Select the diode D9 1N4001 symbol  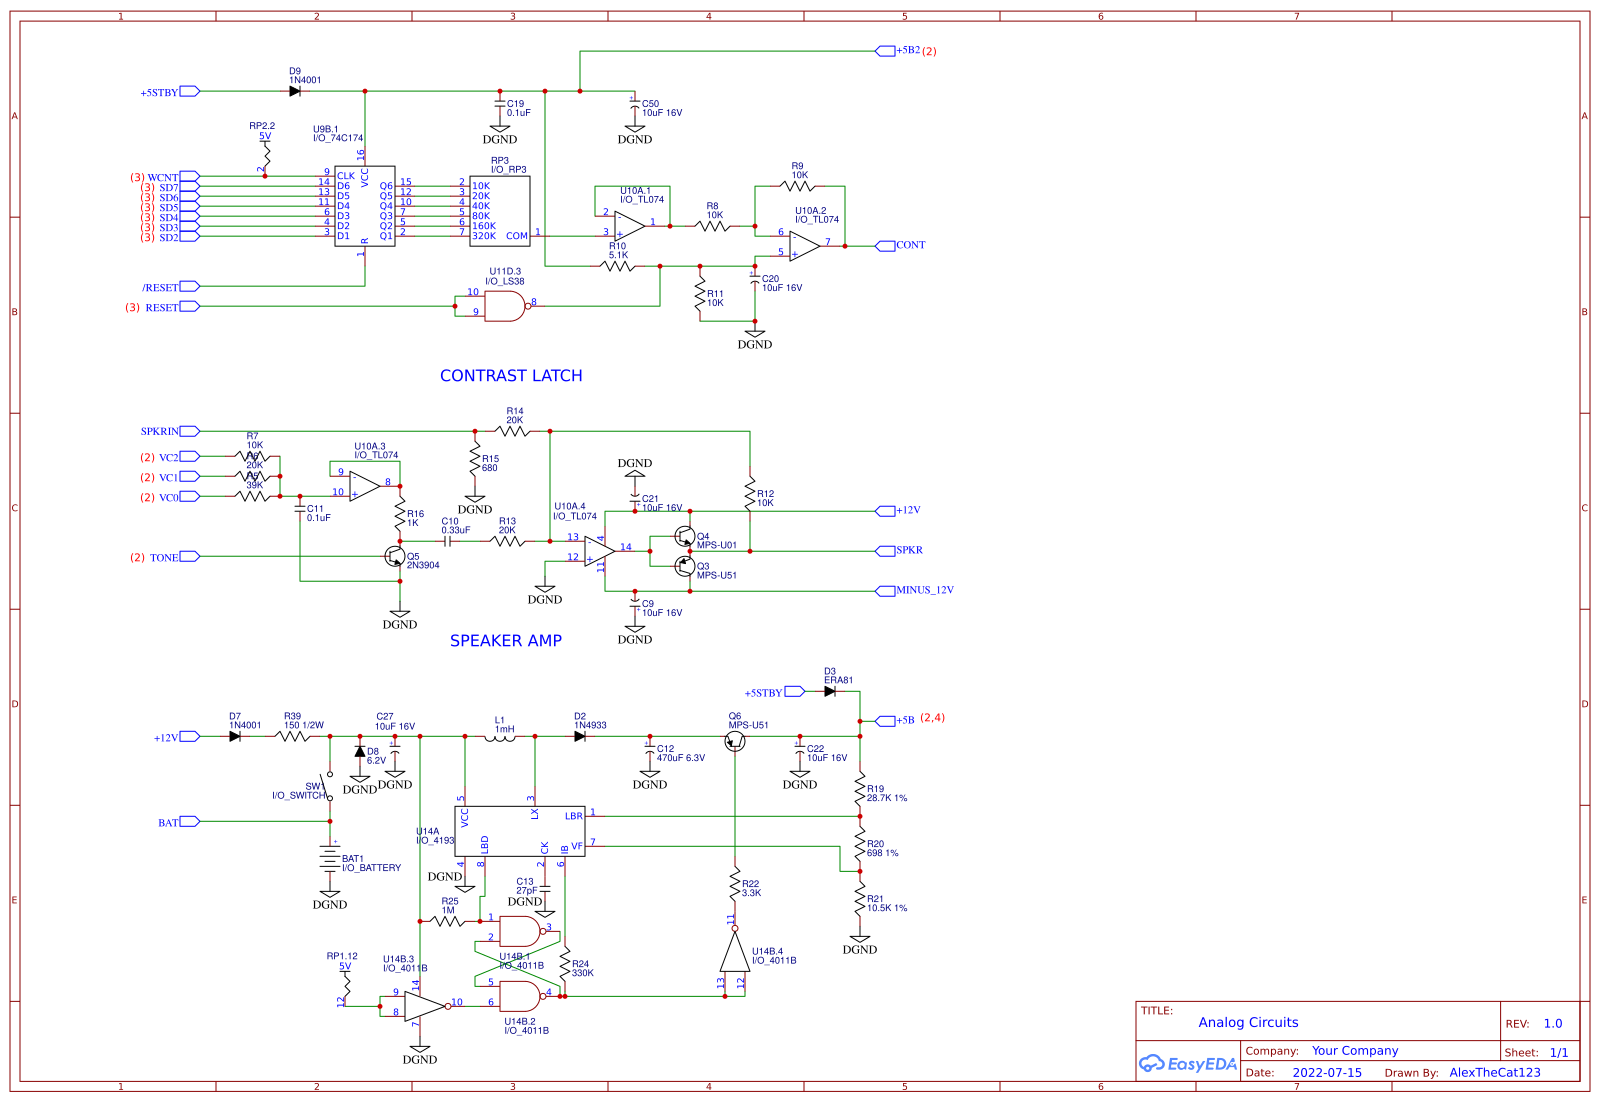pyautogui.click(x=295, y=91)
